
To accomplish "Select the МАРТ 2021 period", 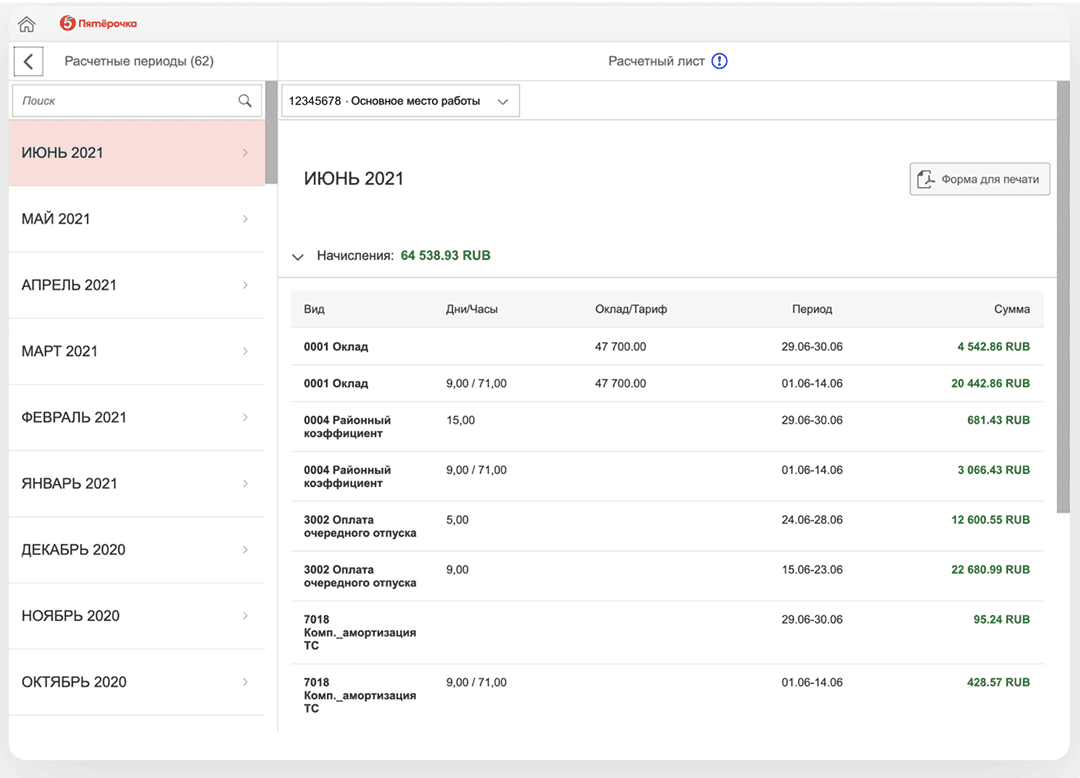I will 136,351.
